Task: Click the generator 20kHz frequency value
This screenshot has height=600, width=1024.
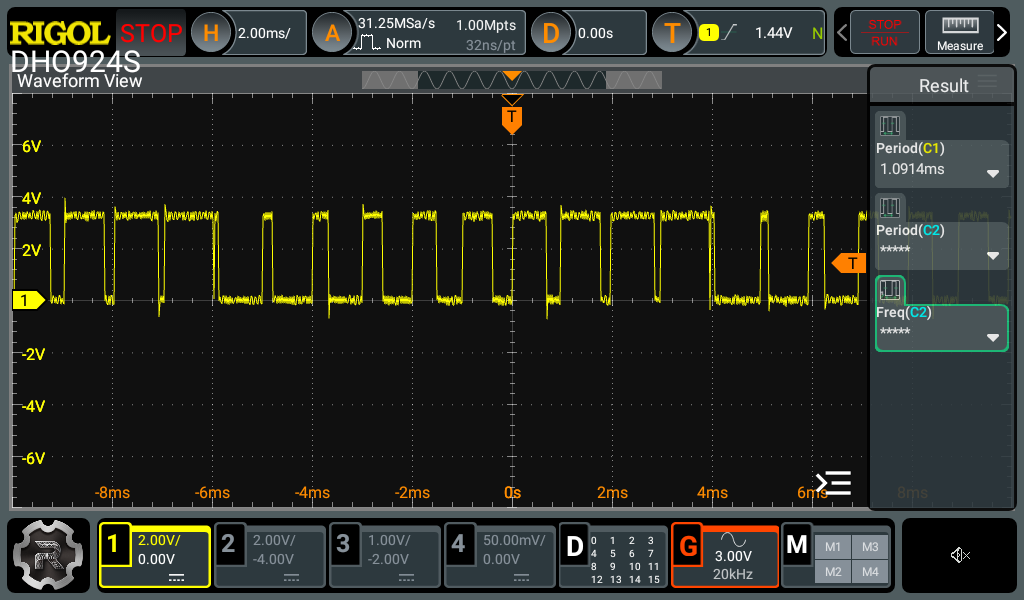Action: [733, 574]
